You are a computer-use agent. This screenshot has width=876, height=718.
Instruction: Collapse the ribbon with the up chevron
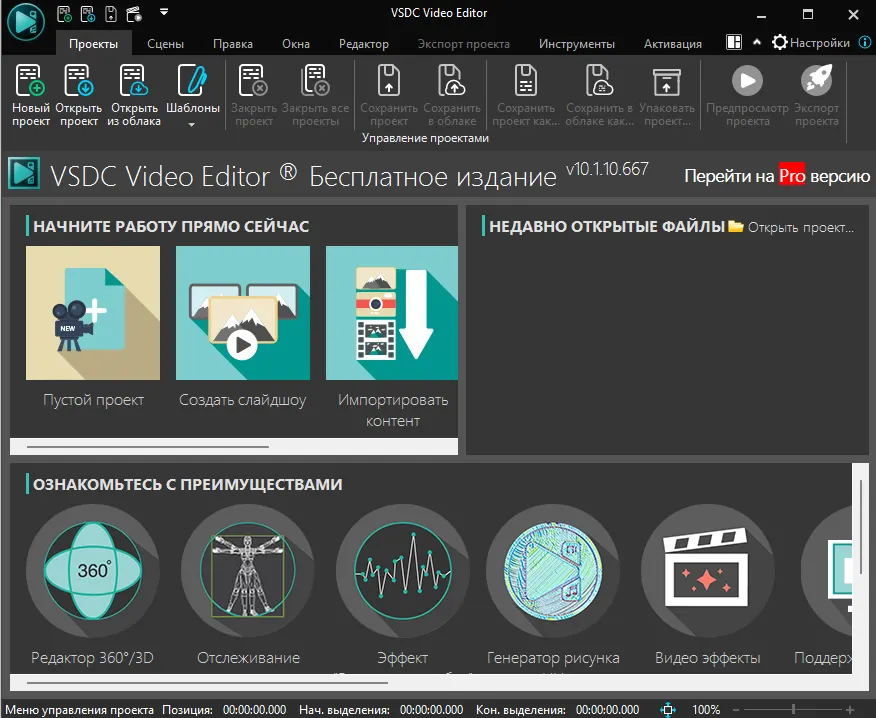click(757, 43)
